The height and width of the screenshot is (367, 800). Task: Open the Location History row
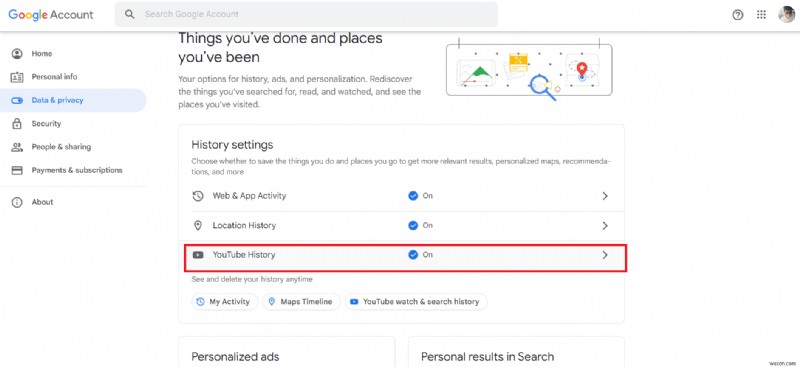click(402, 226)
